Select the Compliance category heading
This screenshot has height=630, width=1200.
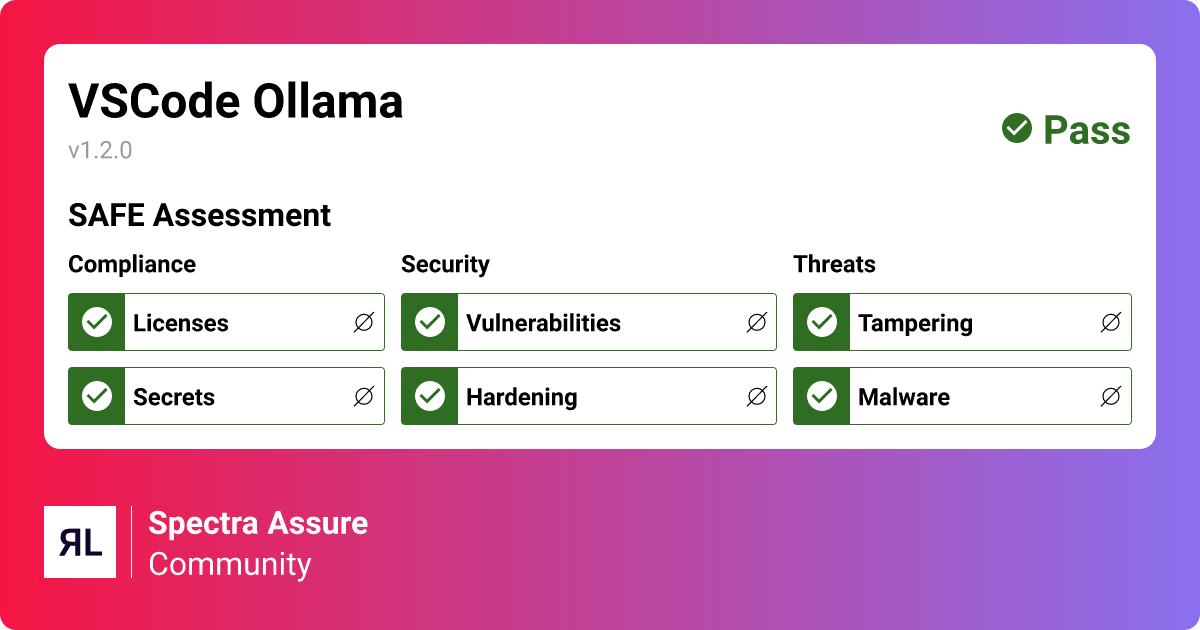pyautogui.click(x=132, y=264)
